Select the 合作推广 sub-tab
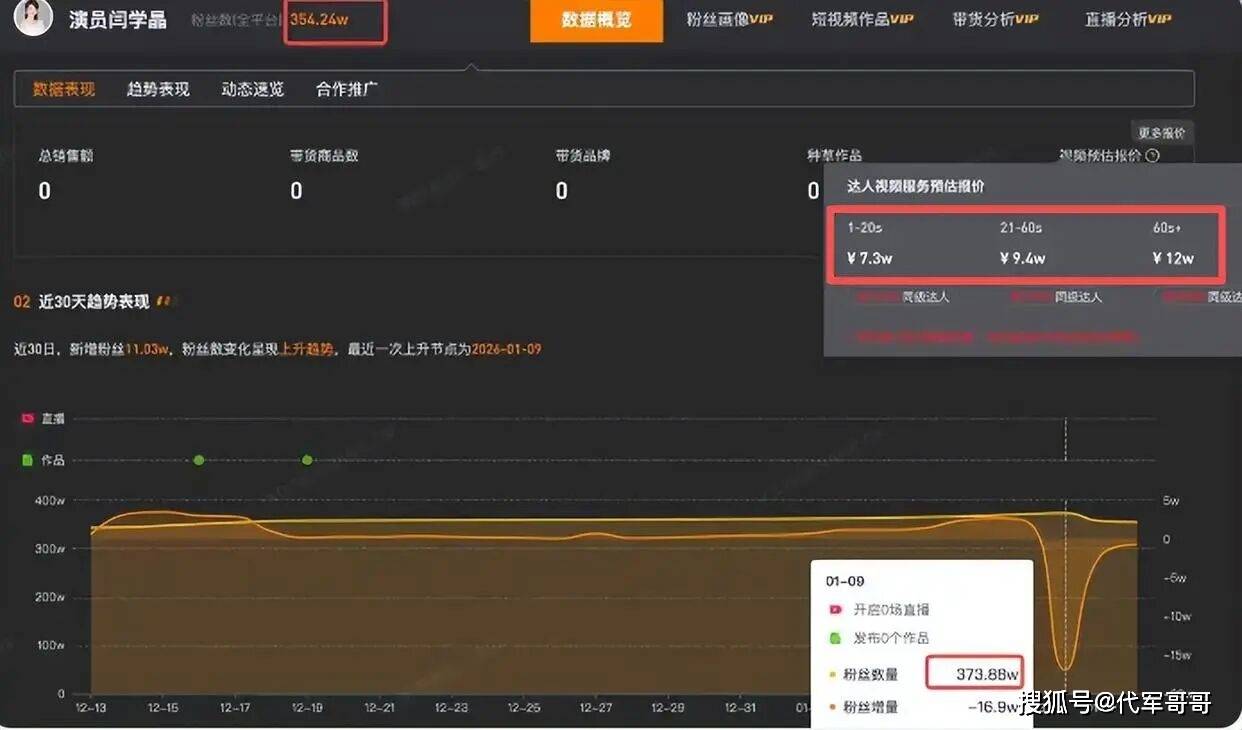 347,89
